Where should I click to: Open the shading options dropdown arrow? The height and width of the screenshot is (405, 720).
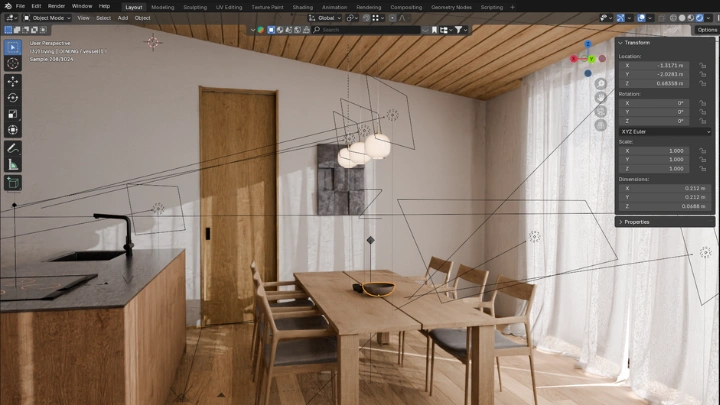point(708,18)
